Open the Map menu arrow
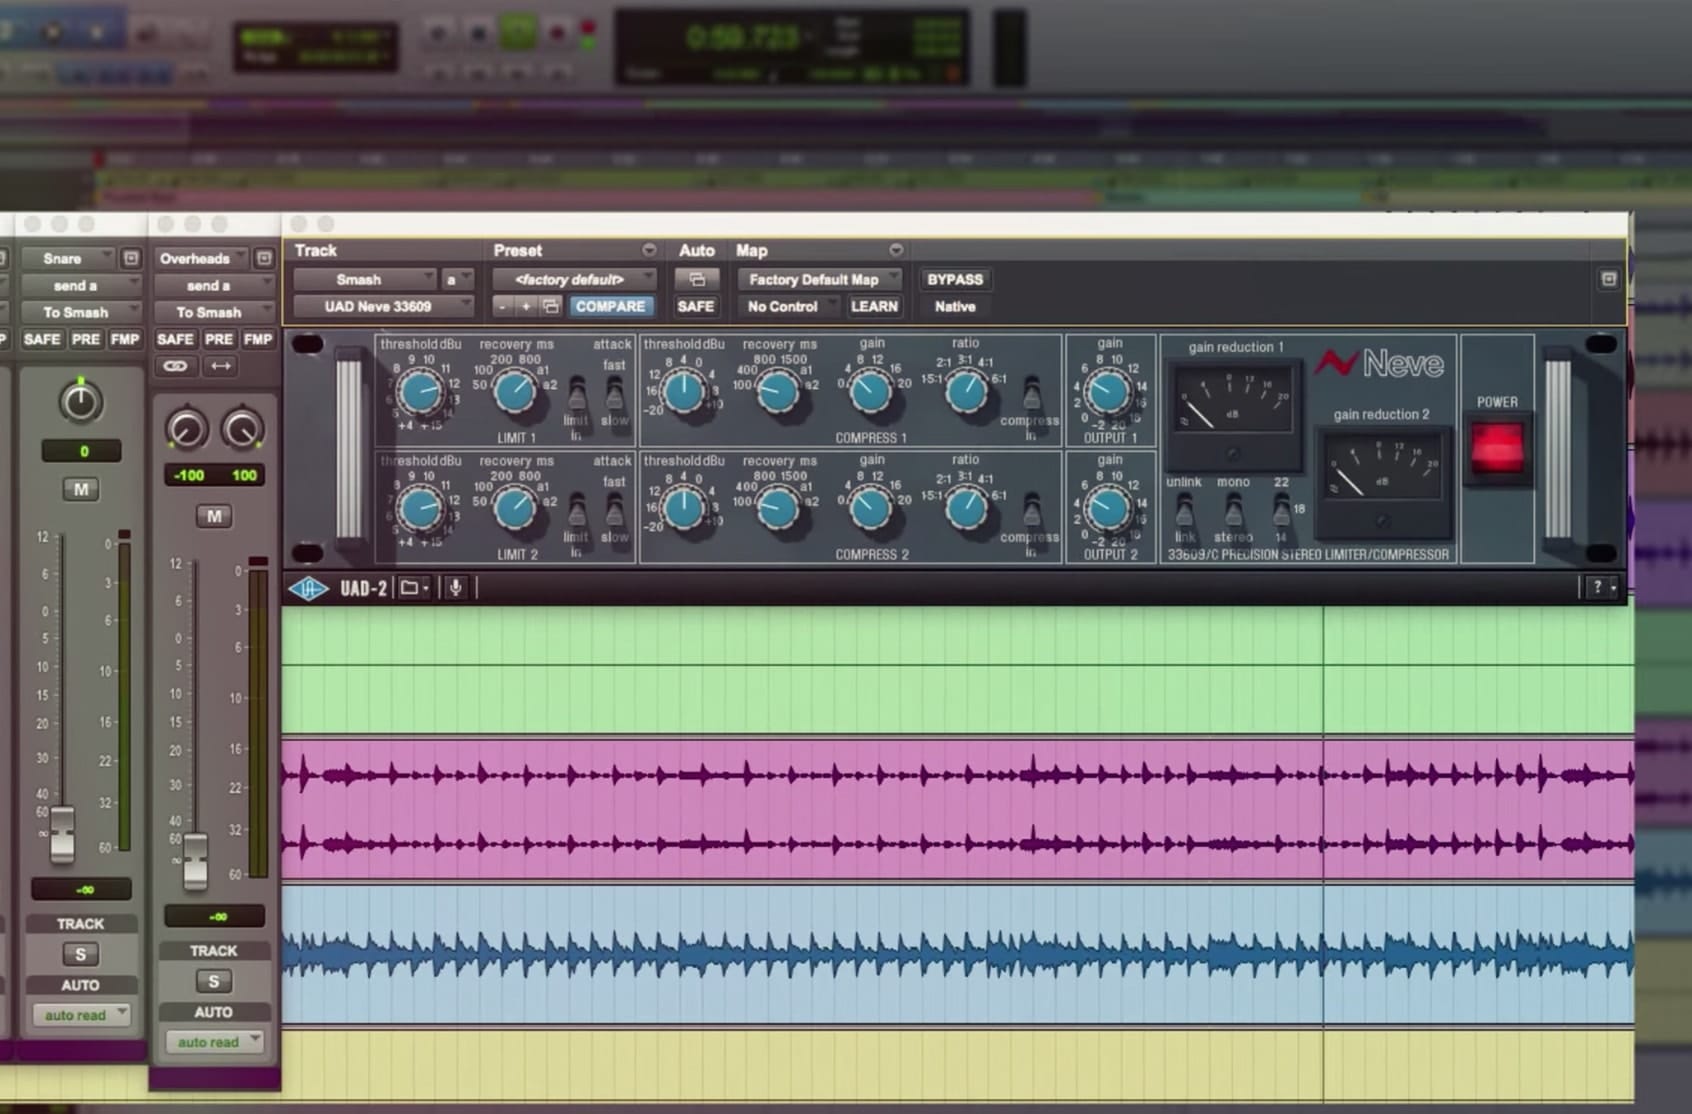This screenshot has width=1692, height=1114. [896, 250]
